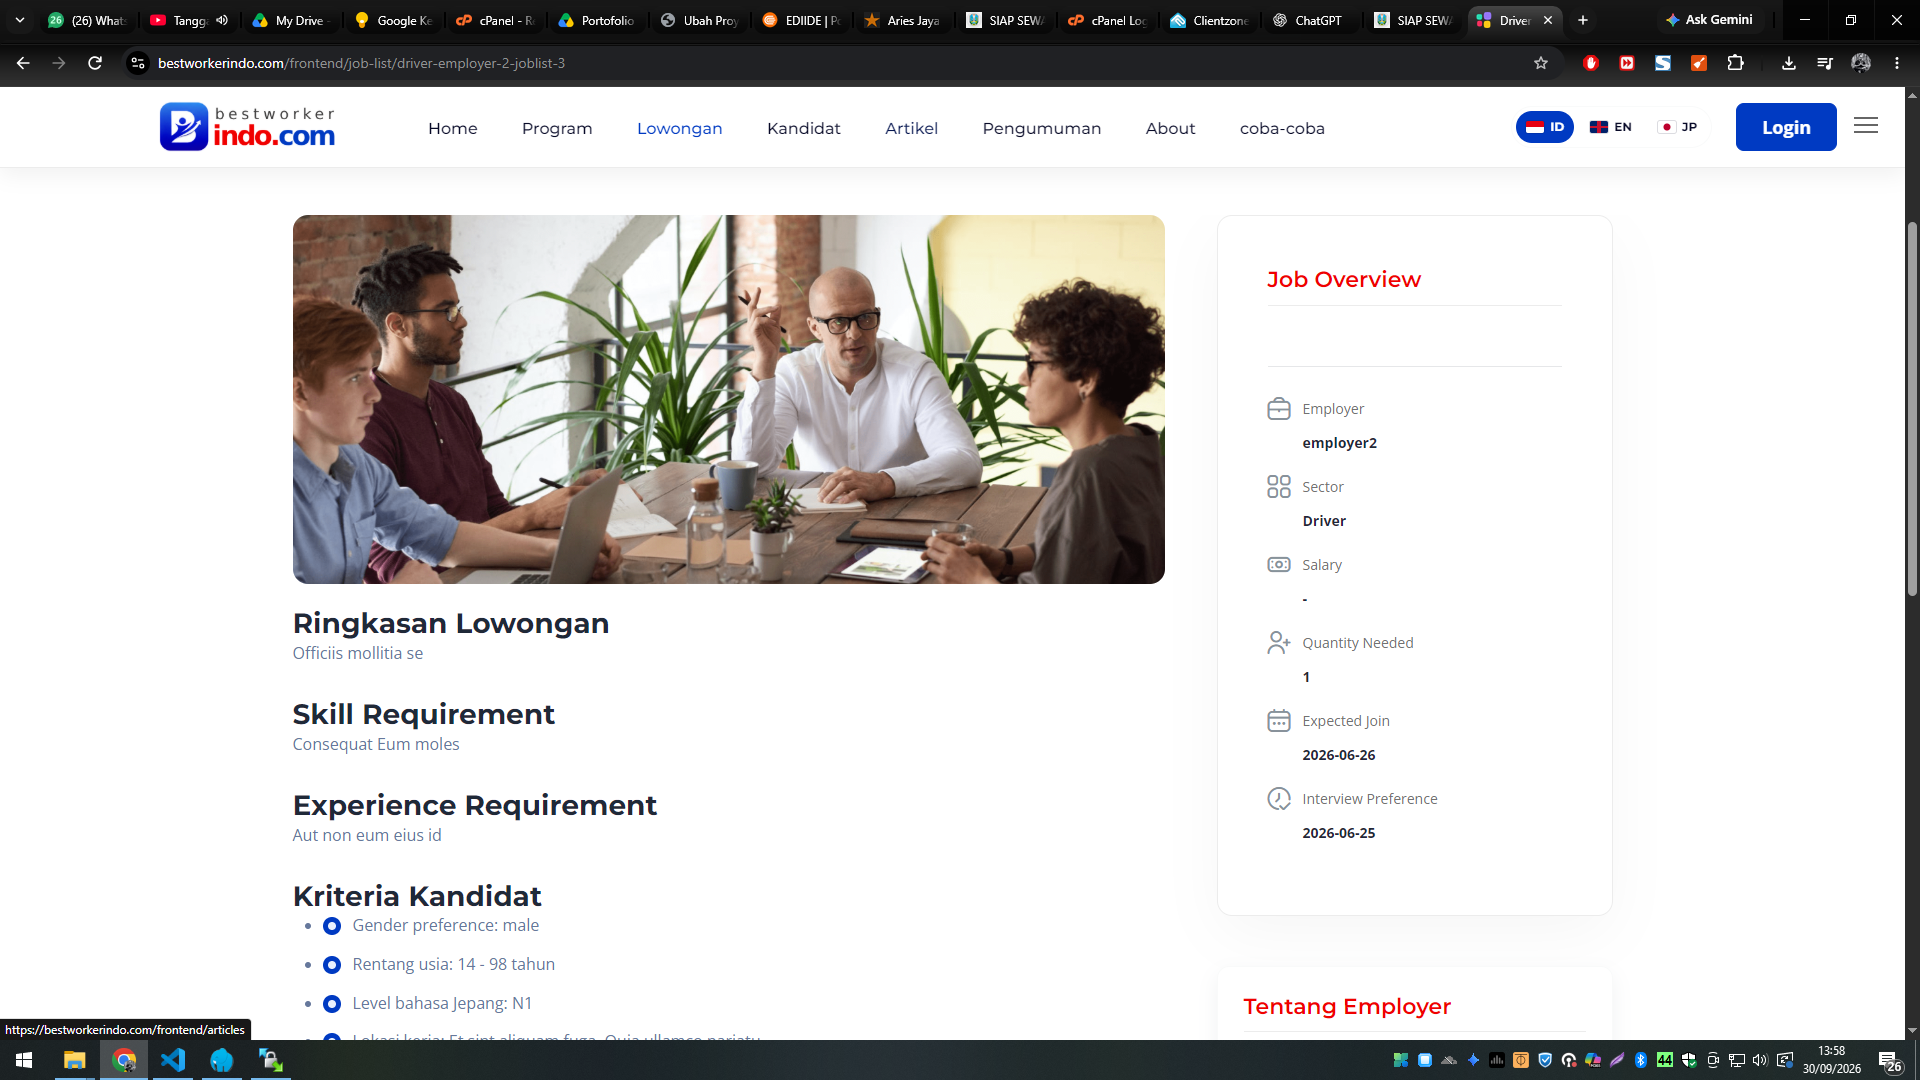
Task: Click the red ad-blocker extension icon
Action: 1591,63
